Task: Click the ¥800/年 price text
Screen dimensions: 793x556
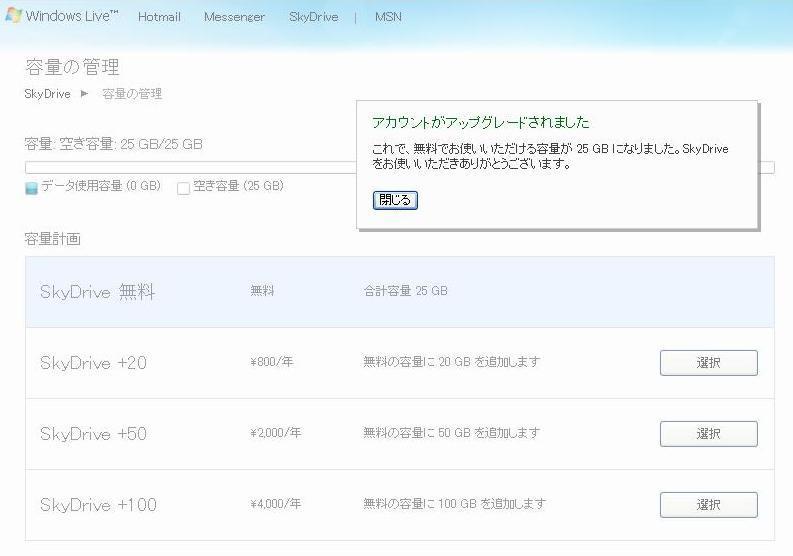Action: 272,362
